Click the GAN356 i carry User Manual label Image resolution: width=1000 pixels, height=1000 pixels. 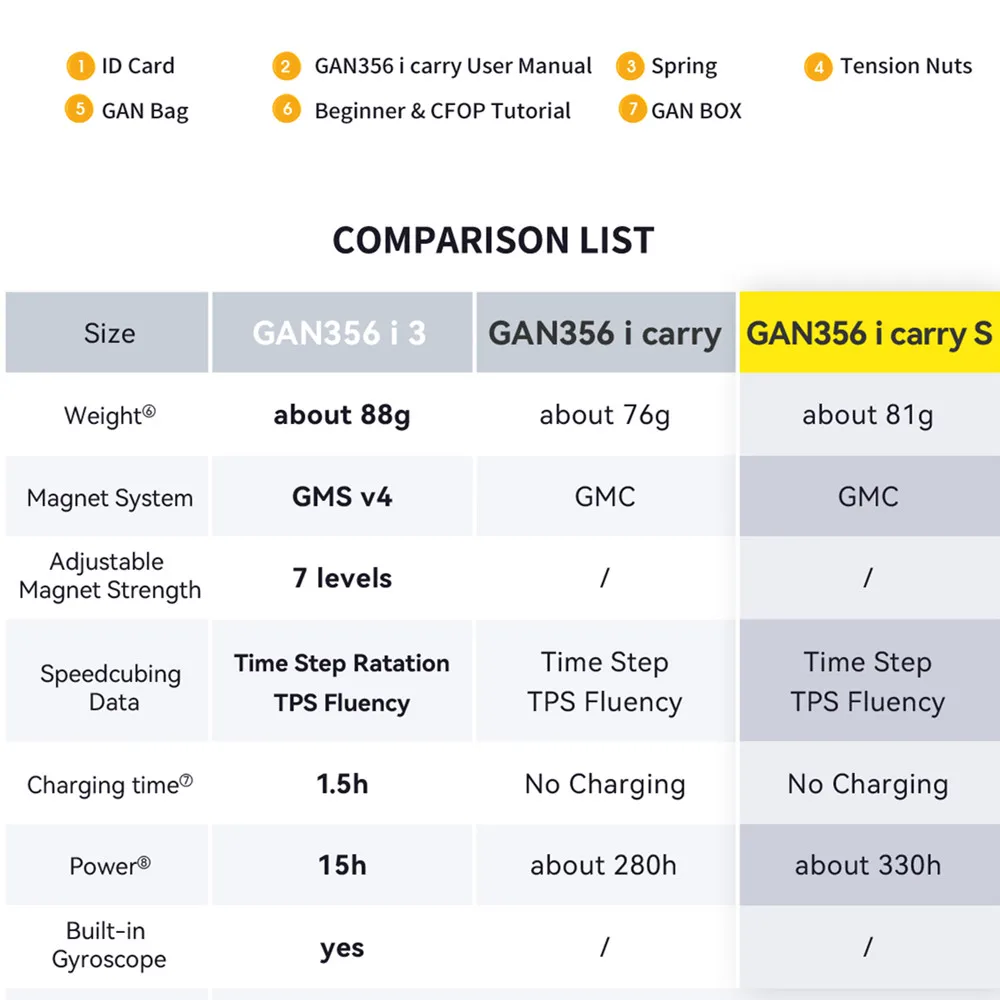[453, 67]
